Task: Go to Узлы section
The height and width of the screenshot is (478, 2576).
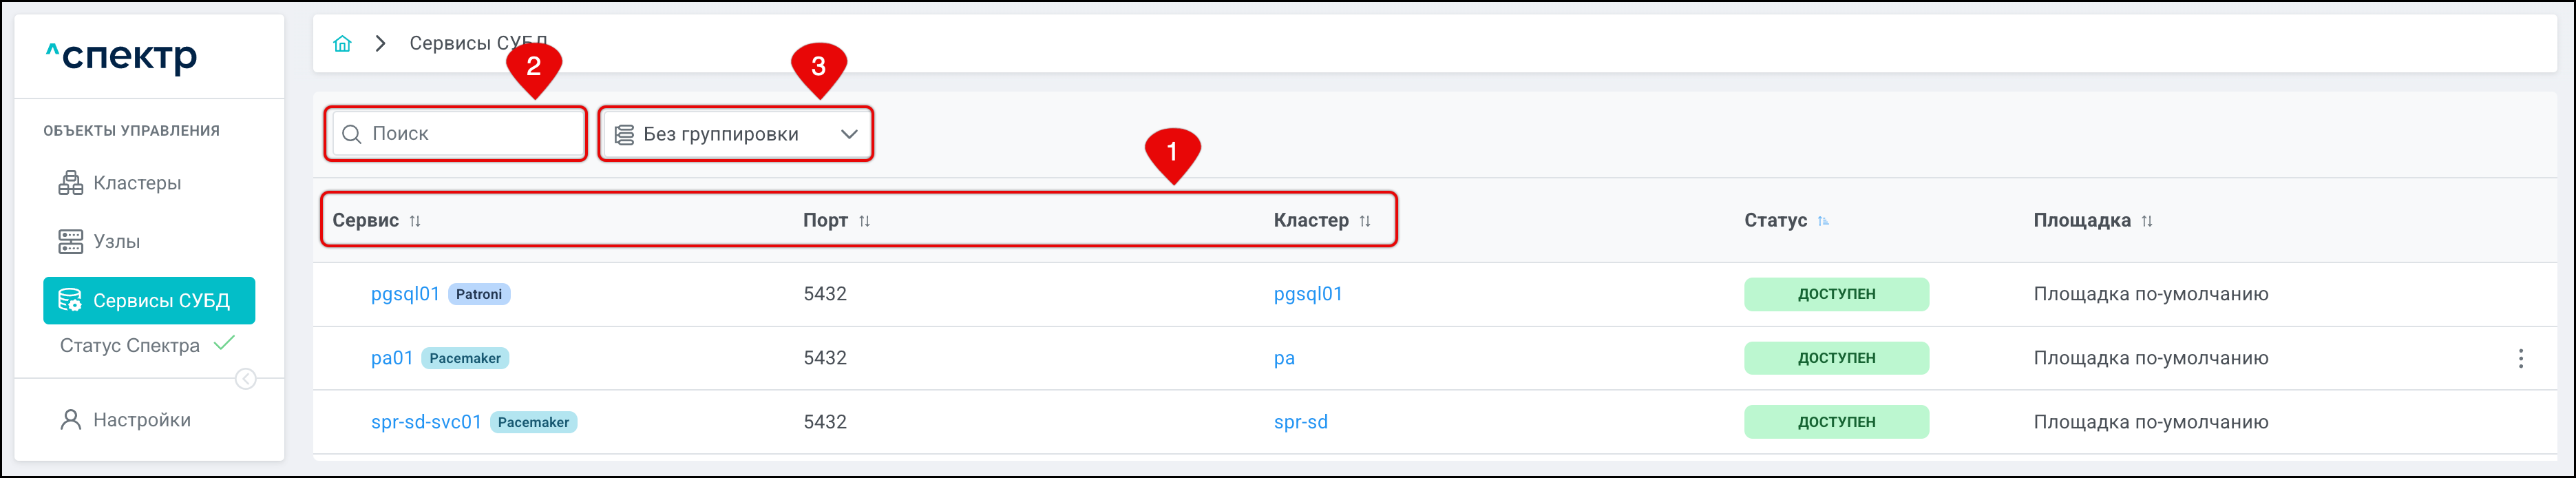Action: pos(116,241)
